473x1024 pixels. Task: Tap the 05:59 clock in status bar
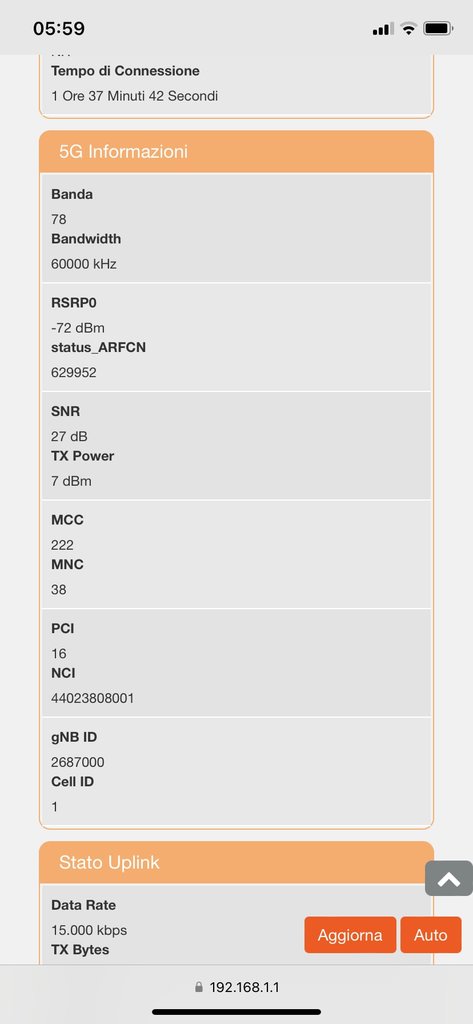(x=59, y=29)
